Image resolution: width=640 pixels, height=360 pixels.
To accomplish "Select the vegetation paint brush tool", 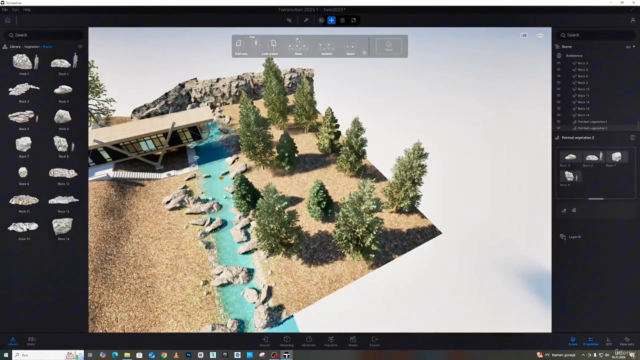I will click(x=564, y=210).
